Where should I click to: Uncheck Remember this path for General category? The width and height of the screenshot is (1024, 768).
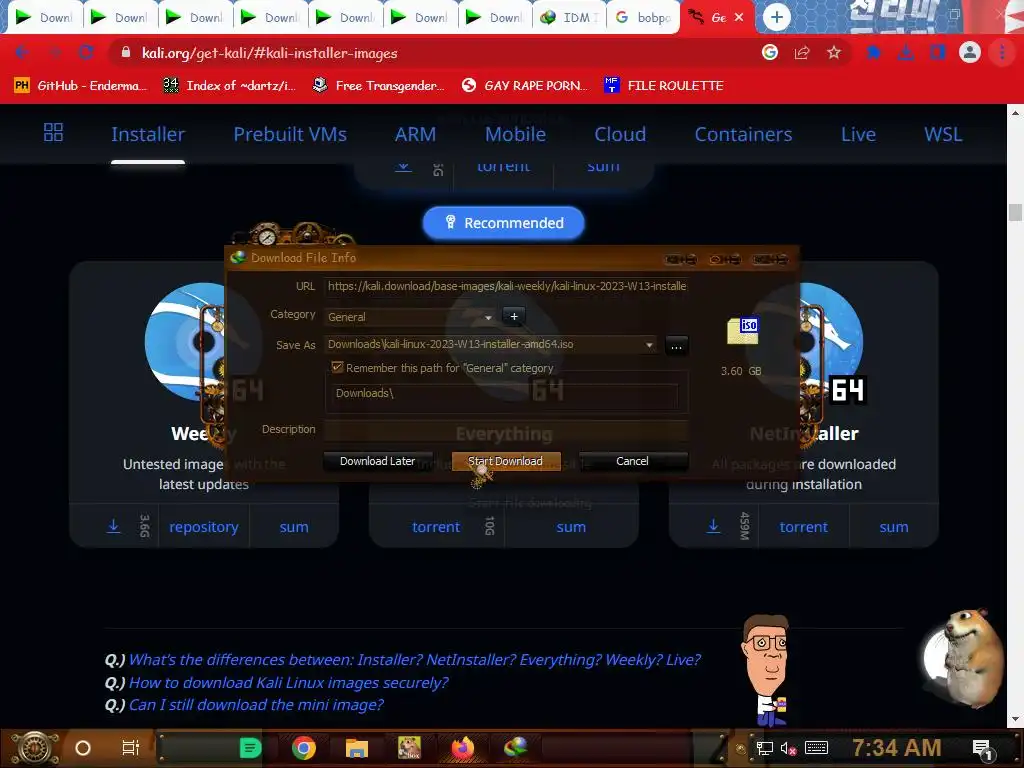337,368
